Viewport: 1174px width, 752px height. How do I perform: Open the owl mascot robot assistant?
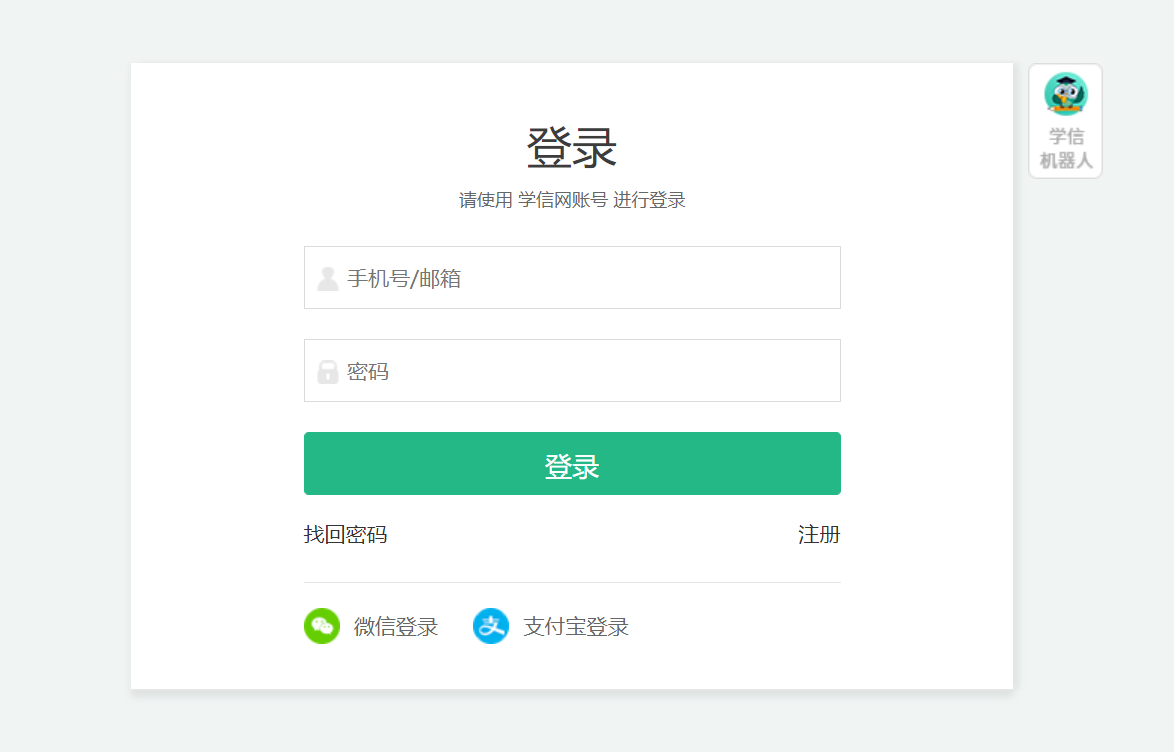pos(1065,94)
